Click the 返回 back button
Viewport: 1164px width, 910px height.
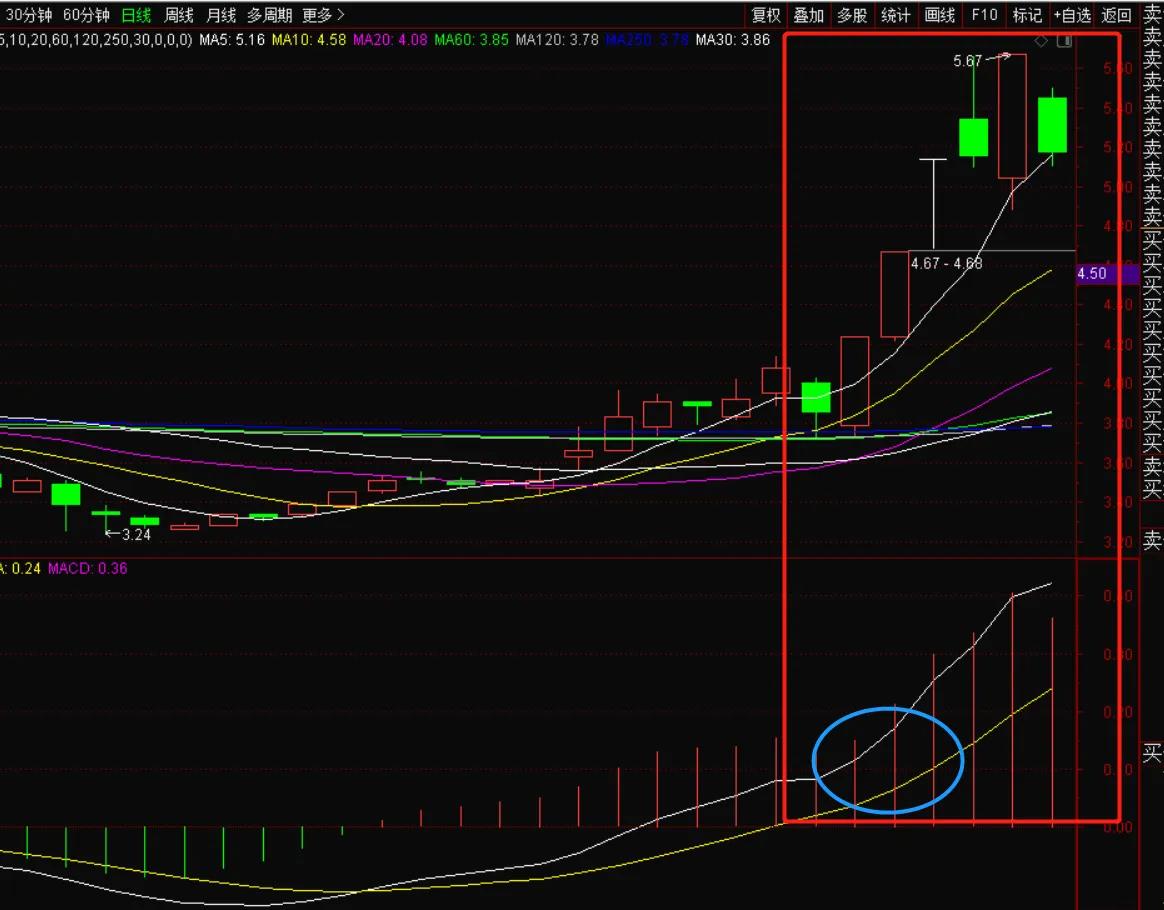tap(1116, 15)
